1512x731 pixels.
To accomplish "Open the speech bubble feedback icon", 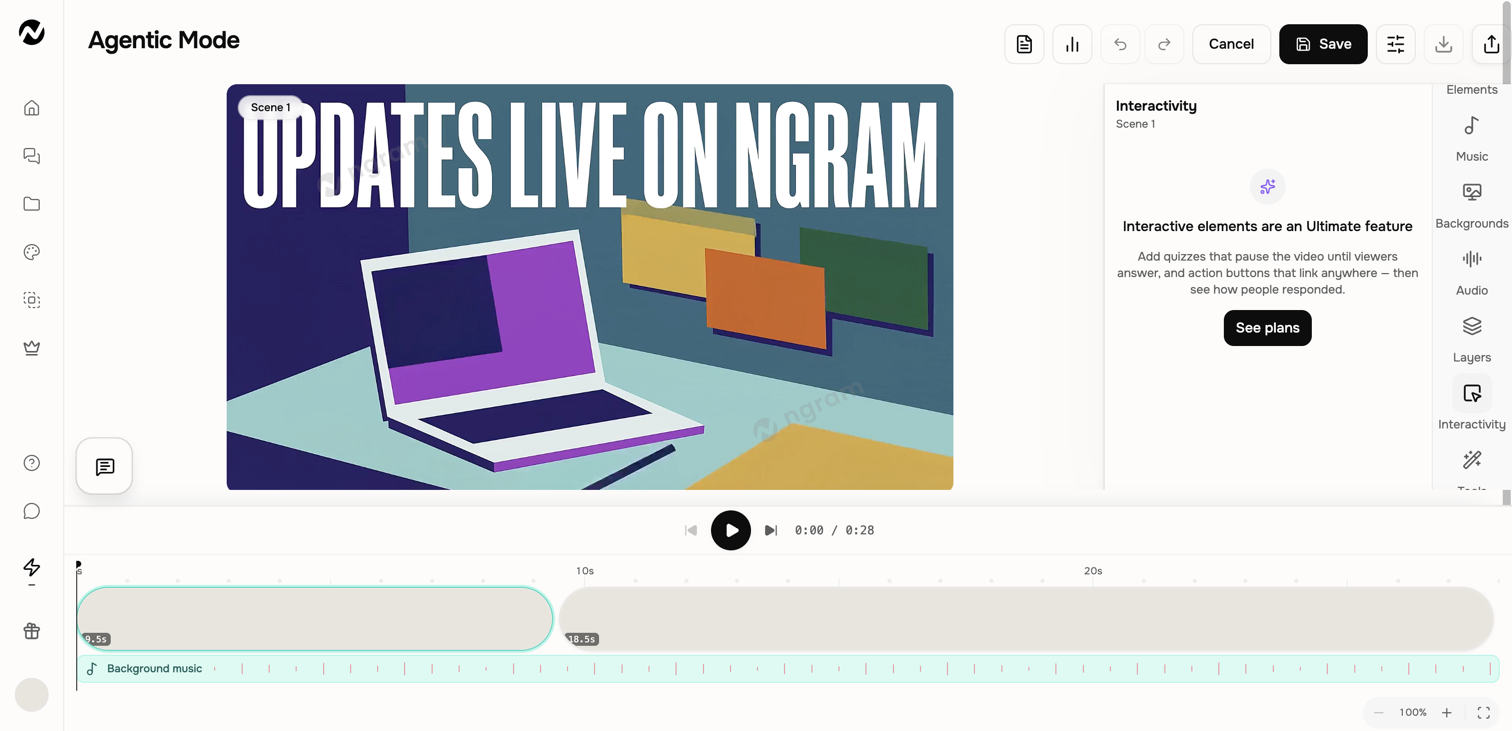I will click(32, 511).
